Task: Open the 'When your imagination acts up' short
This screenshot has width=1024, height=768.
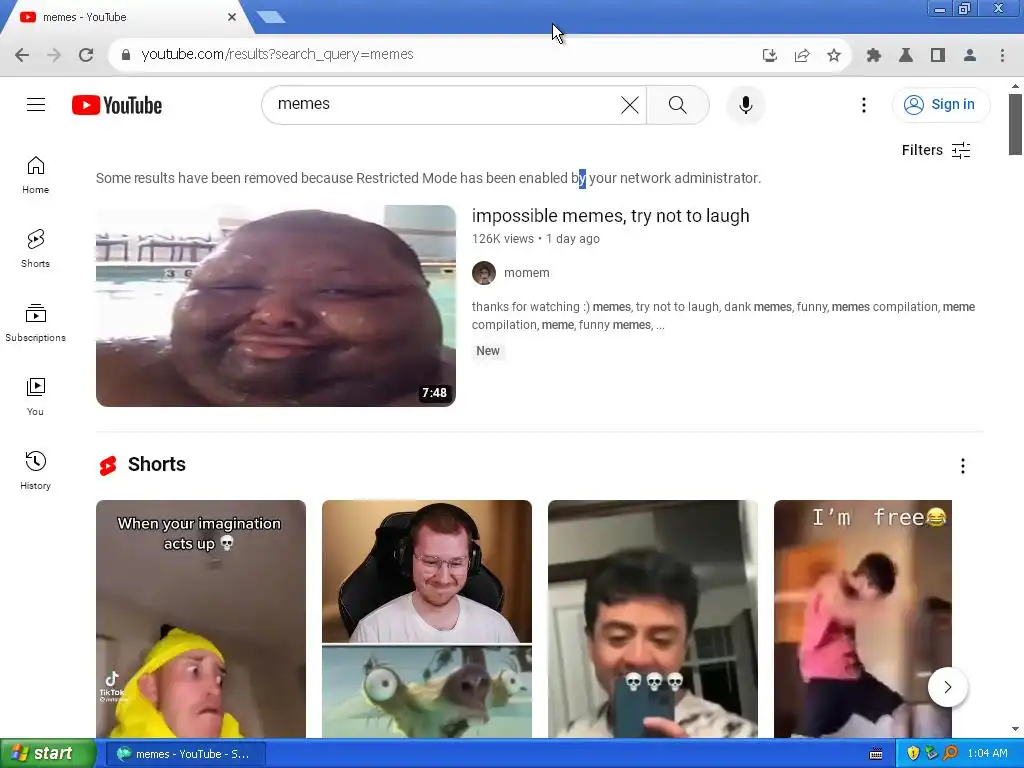Action: coord(200,619)
